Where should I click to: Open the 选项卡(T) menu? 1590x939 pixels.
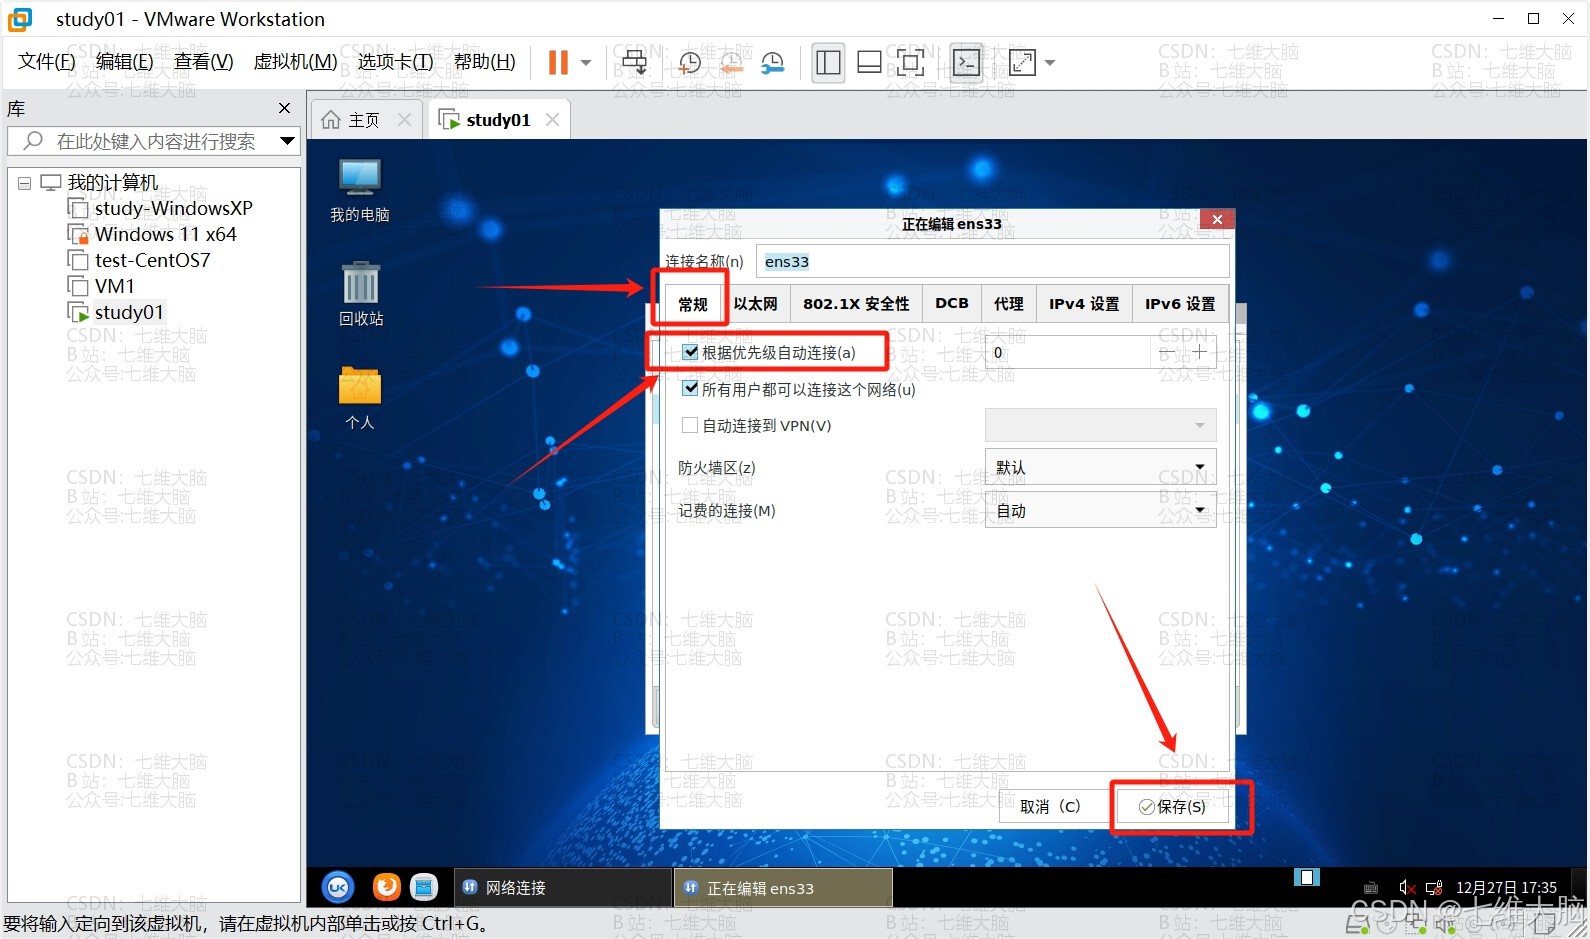click(395, 62)
